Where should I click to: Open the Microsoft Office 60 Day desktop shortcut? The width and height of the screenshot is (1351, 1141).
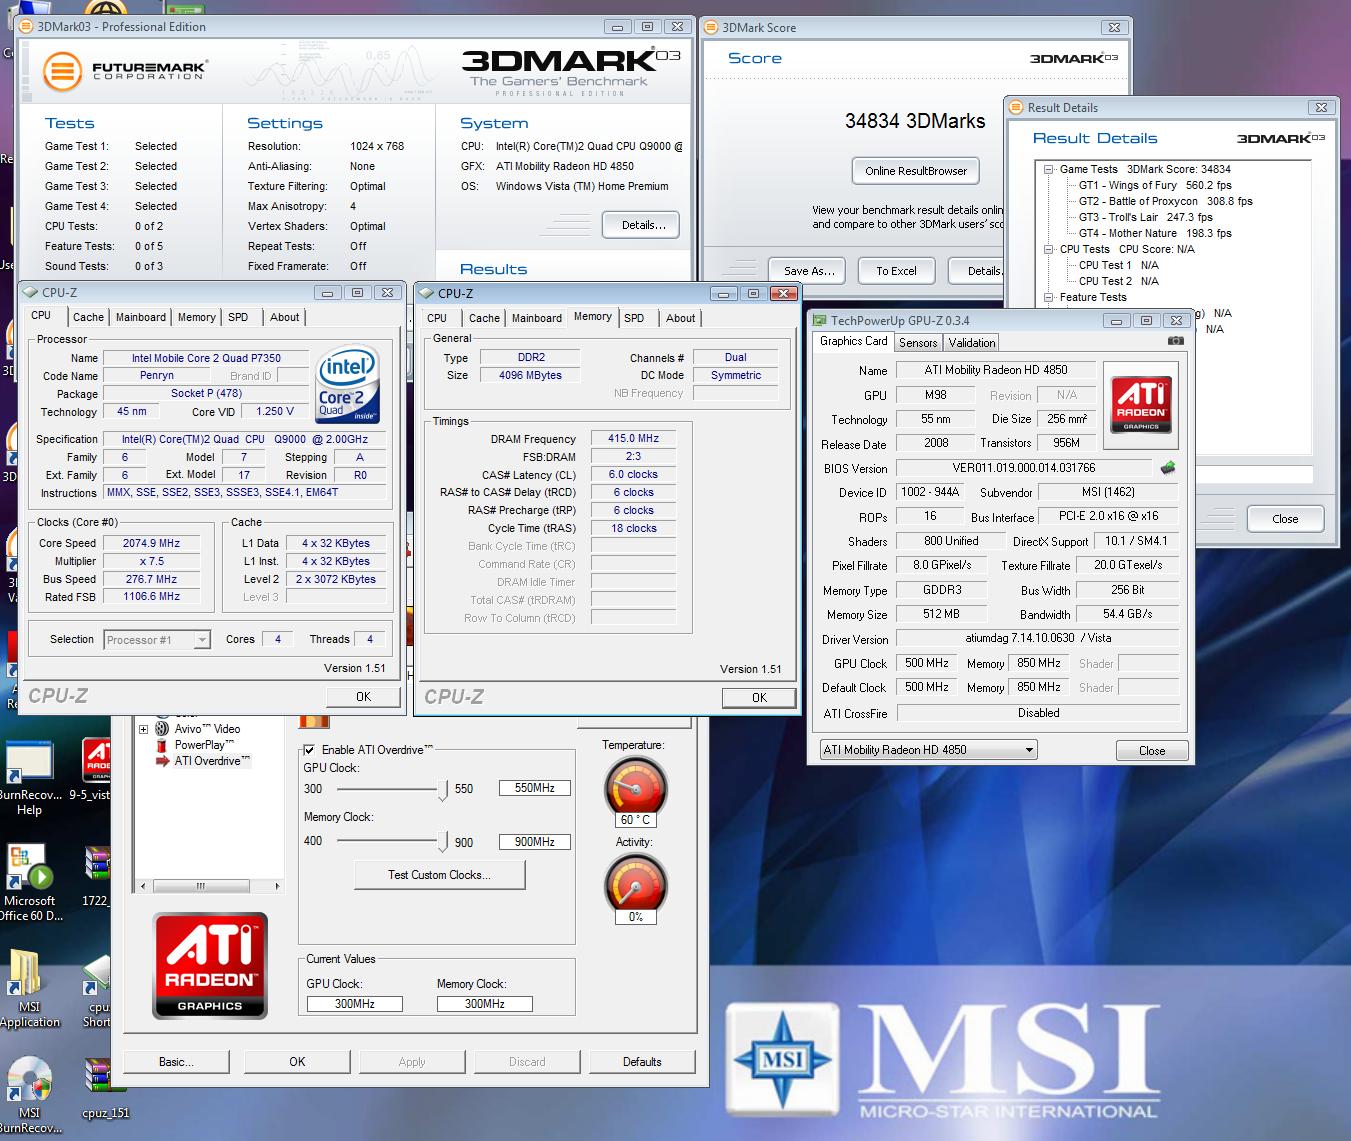[x=30, y=880]
